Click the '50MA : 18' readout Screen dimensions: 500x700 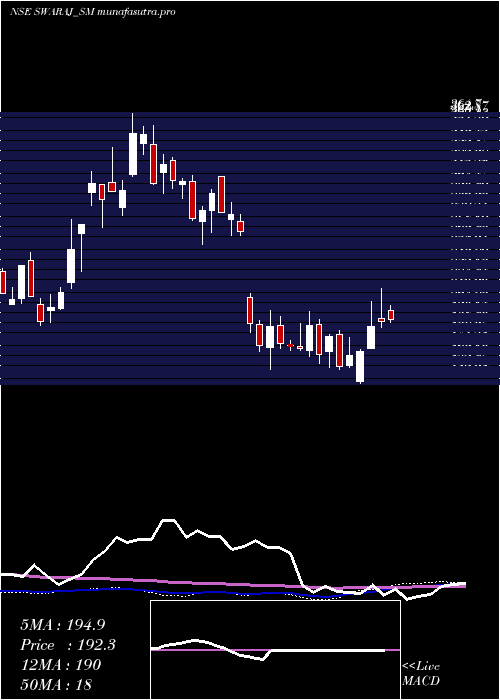tap(56, 685)
